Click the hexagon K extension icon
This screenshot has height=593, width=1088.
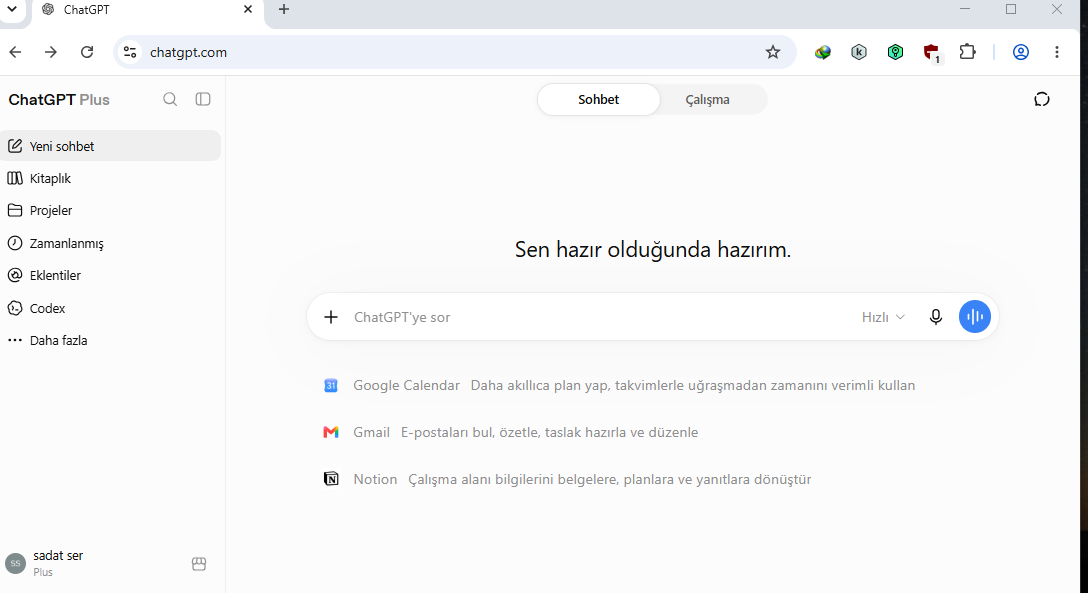coord(859,52)
